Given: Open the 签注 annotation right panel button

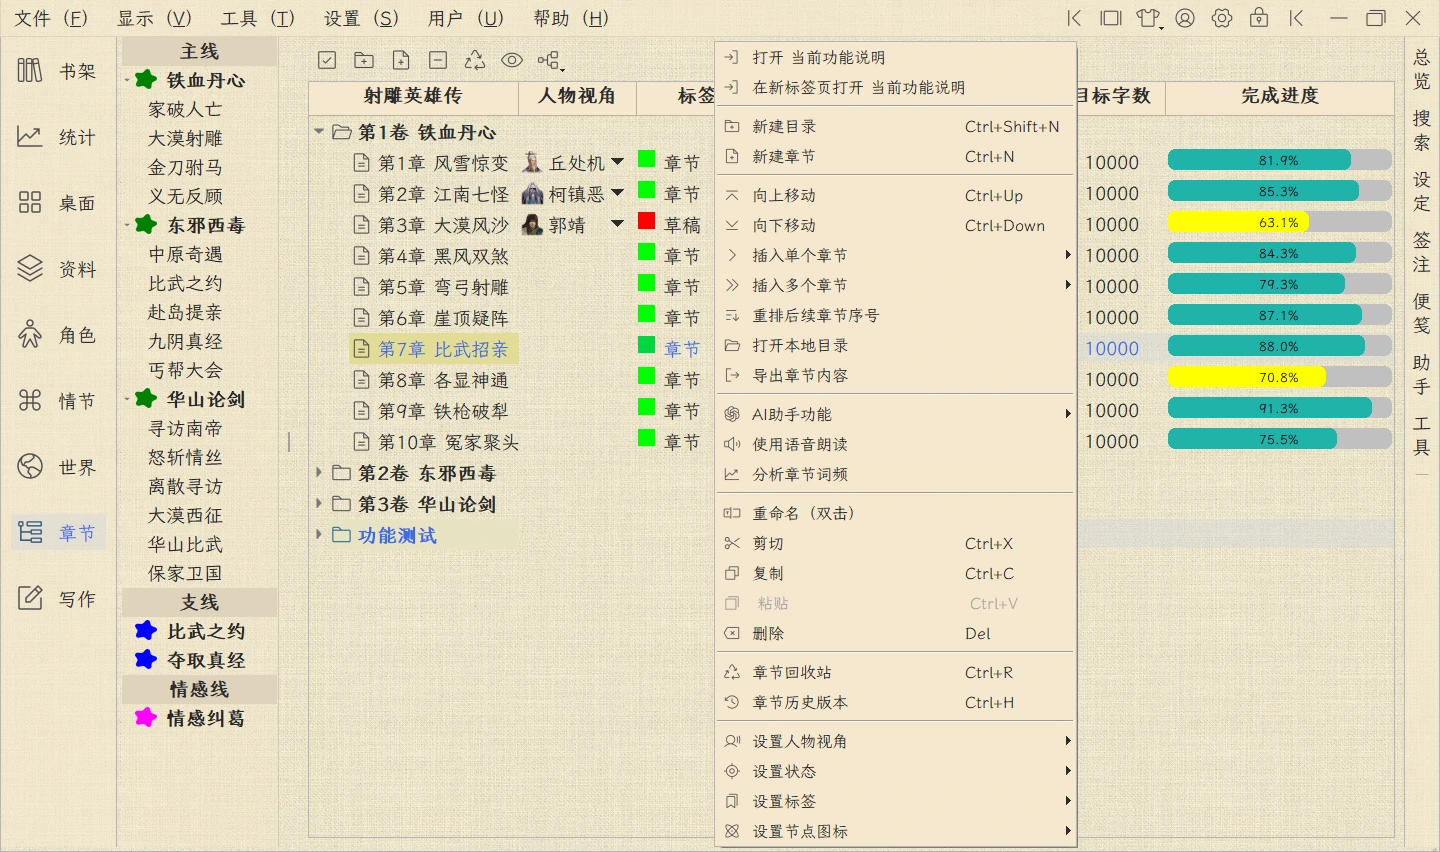Looking at the screenshot, I should pyautogui.click(x=1421, y=252).
